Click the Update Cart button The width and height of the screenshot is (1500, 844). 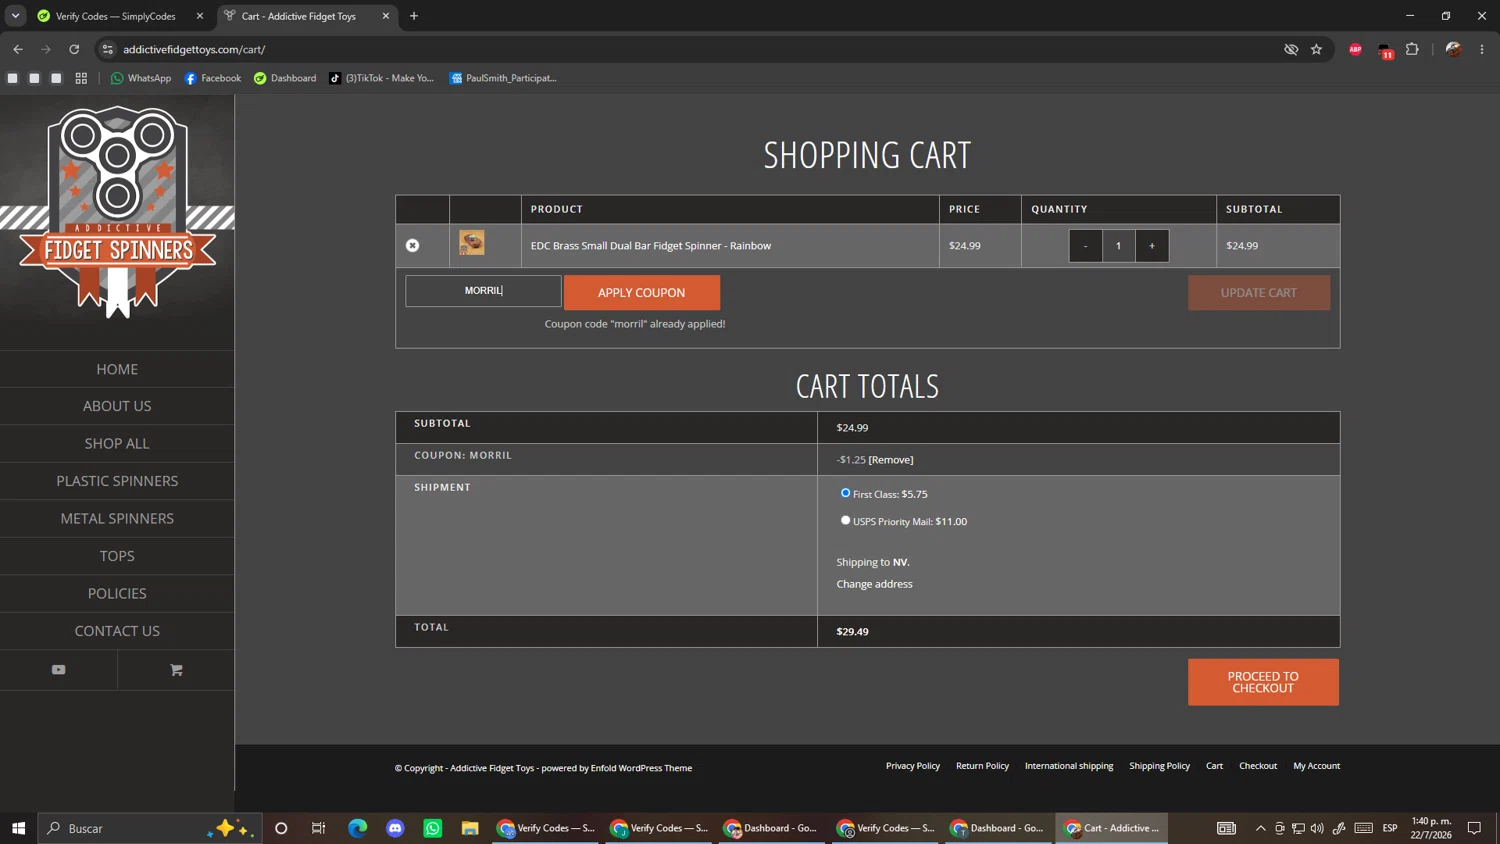1259,292
